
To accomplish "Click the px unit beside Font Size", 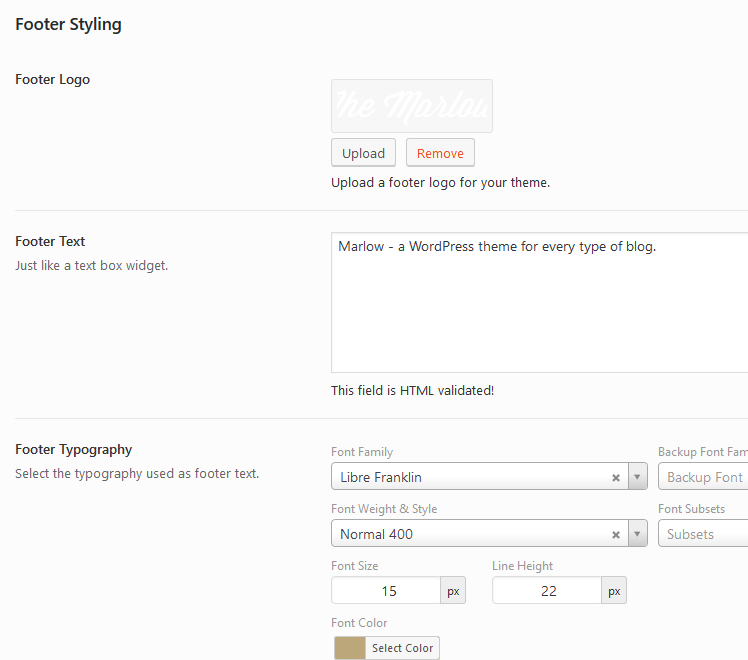I will pyautogui.click(x=453, y=591).
